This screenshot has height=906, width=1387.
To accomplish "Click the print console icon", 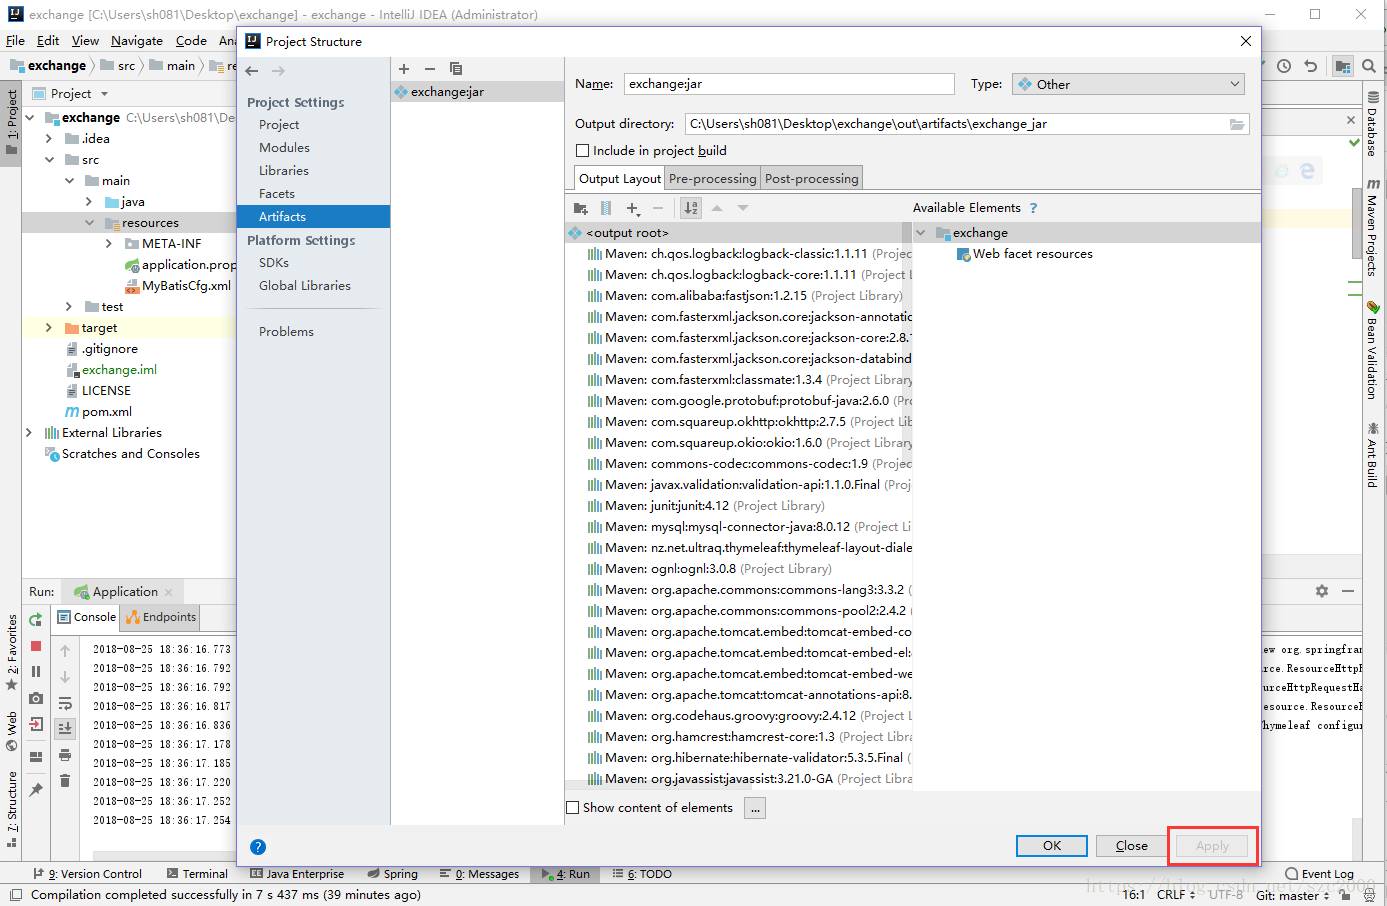I will coord(65,755).
